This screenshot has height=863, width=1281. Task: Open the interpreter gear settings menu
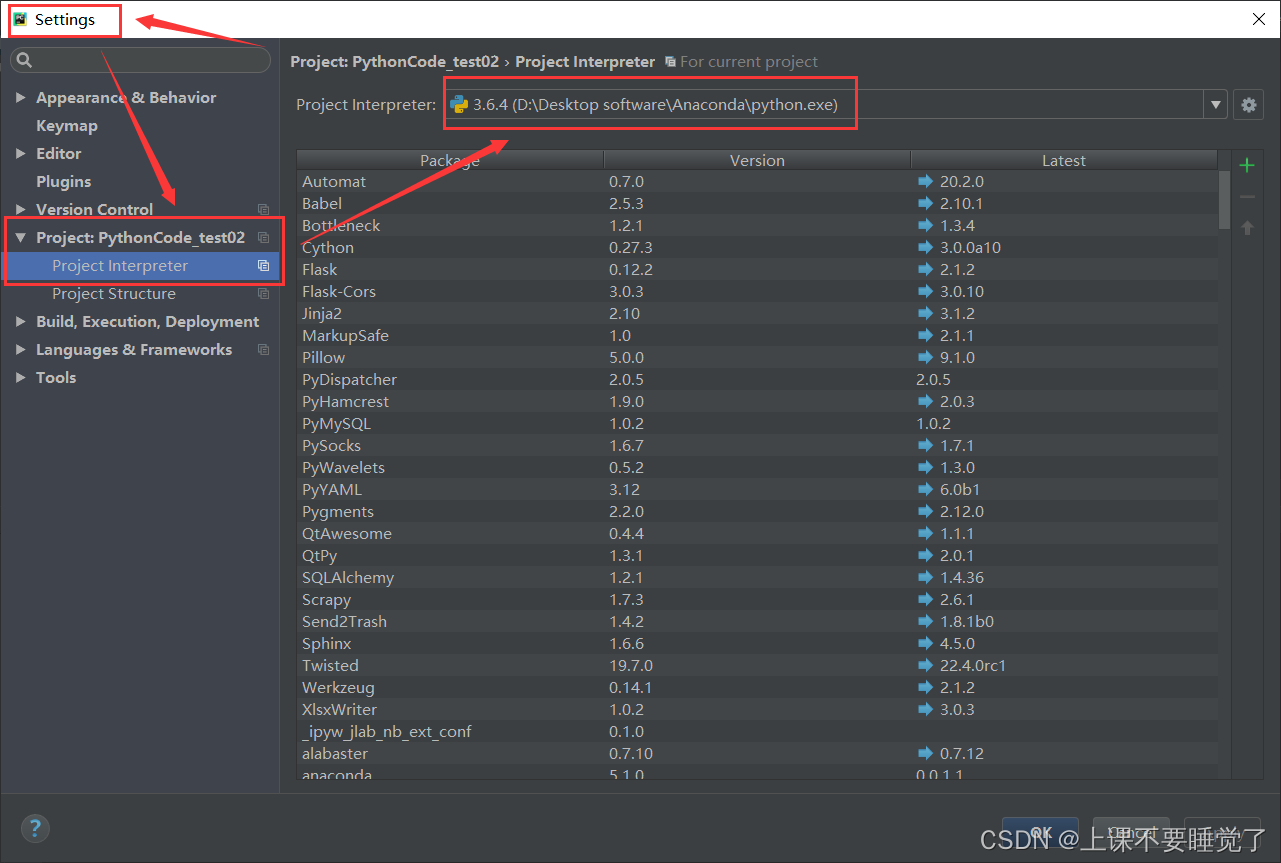point(1248,105)
